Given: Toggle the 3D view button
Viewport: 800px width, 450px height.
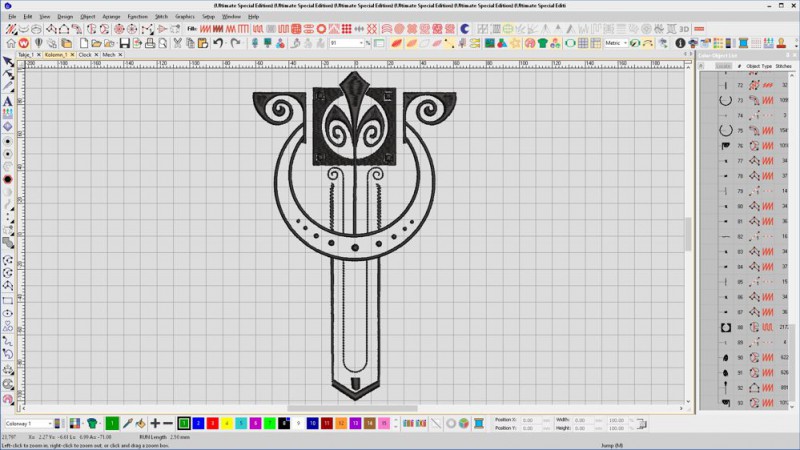Looking at the screenshot, I should tap(684, 29).
